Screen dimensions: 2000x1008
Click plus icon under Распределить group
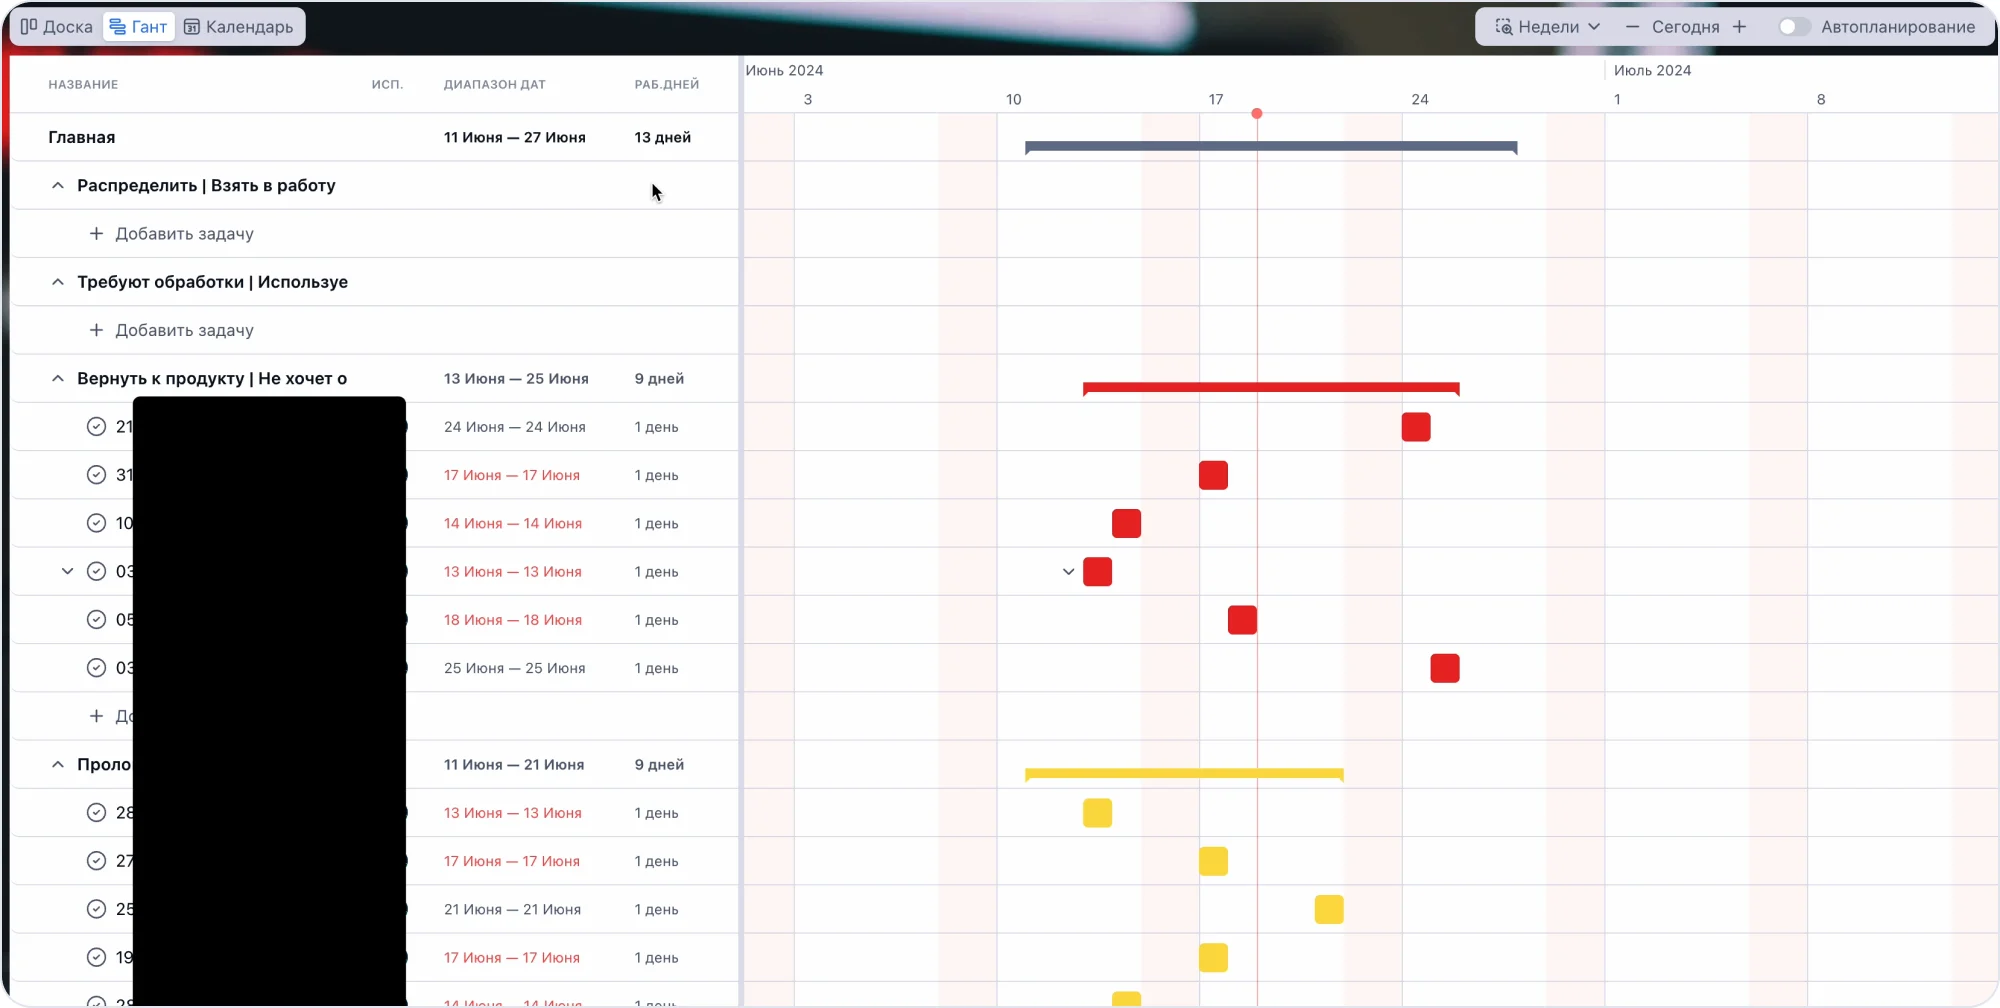point(96,234)
